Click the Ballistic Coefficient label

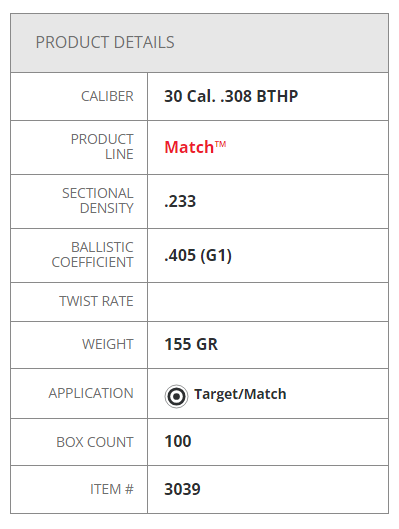(92, 255)
